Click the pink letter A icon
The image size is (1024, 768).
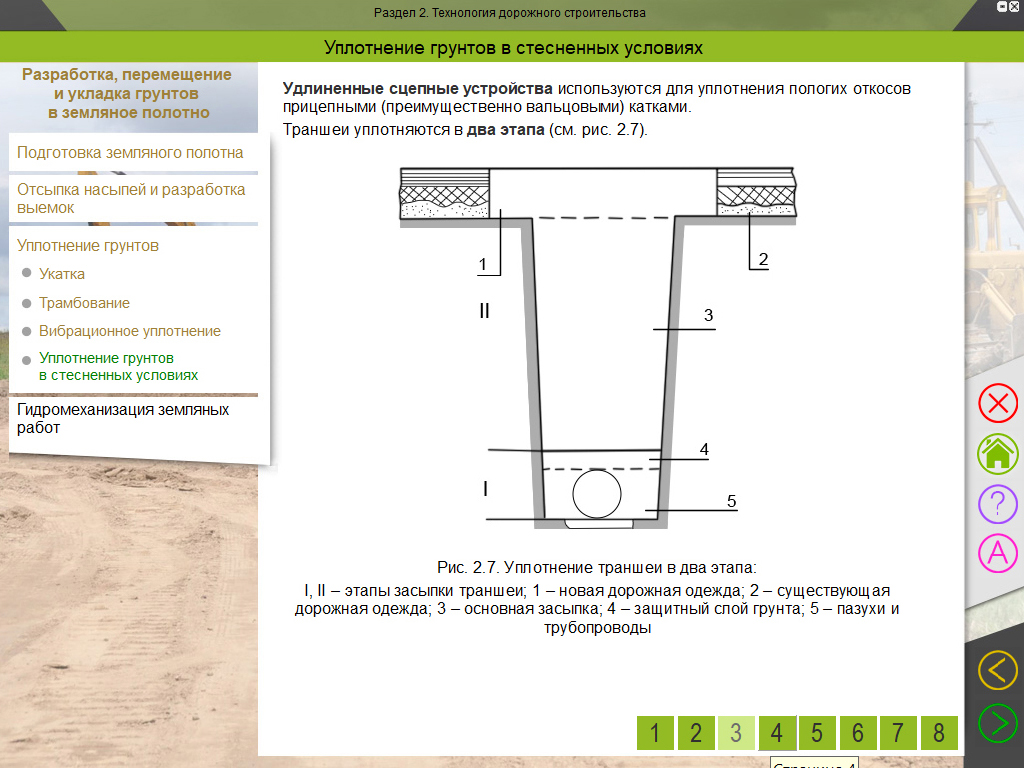click(x=997, y=552)
